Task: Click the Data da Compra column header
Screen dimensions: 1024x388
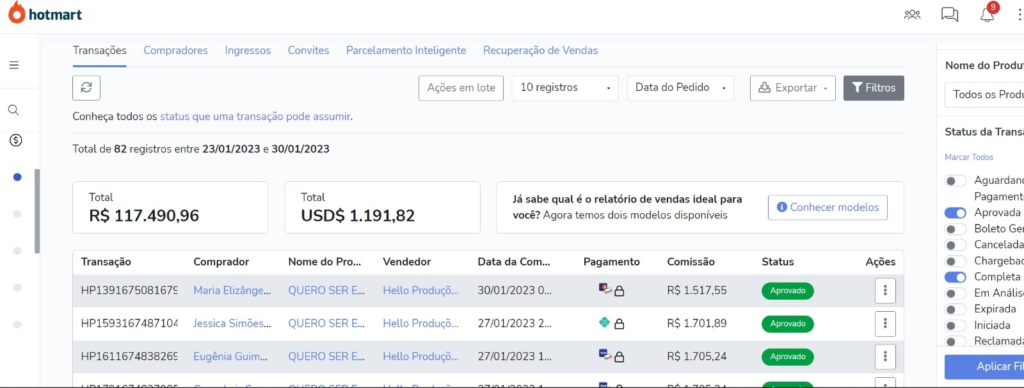Action: 514,262
